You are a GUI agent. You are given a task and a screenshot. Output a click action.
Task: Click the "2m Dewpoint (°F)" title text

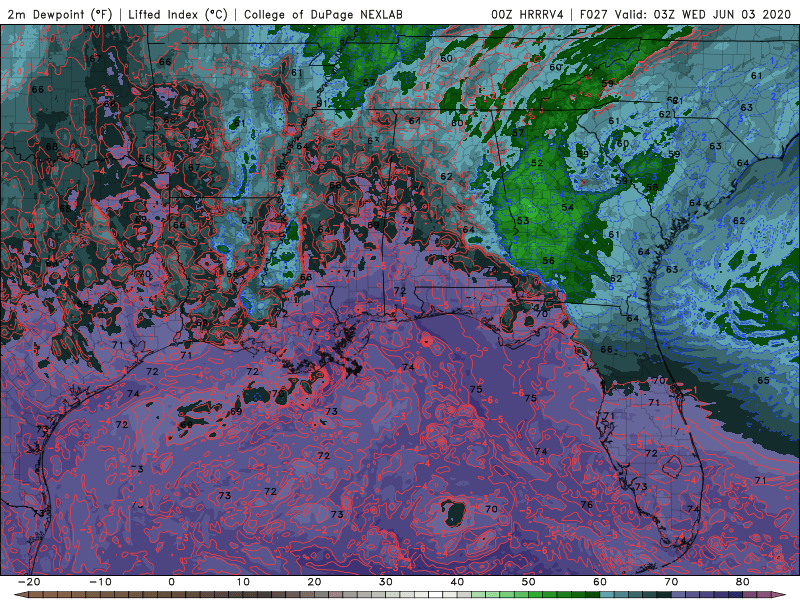(60, 14)
